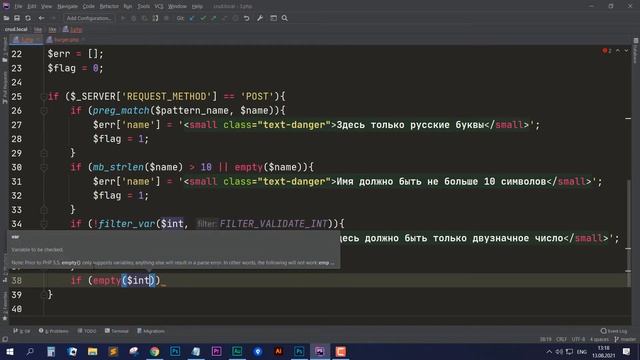Click the fold end marker at line 29
This screenshot has height=360, width=640.
pos(44,153)
